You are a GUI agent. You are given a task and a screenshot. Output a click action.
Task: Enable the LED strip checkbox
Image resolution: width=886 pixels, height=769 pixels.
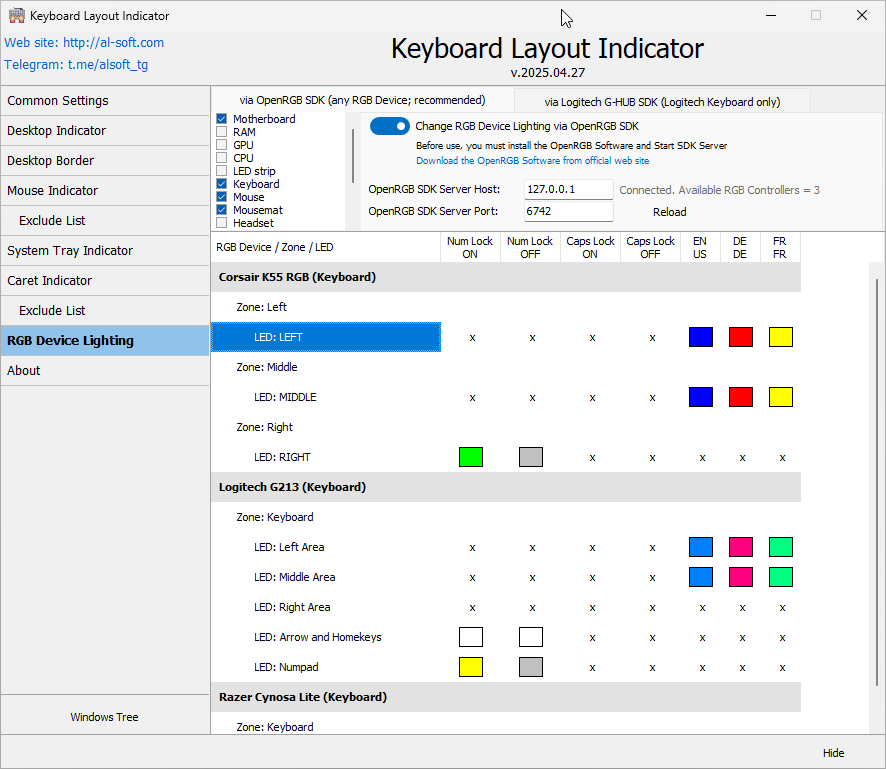tap(221, 170)
